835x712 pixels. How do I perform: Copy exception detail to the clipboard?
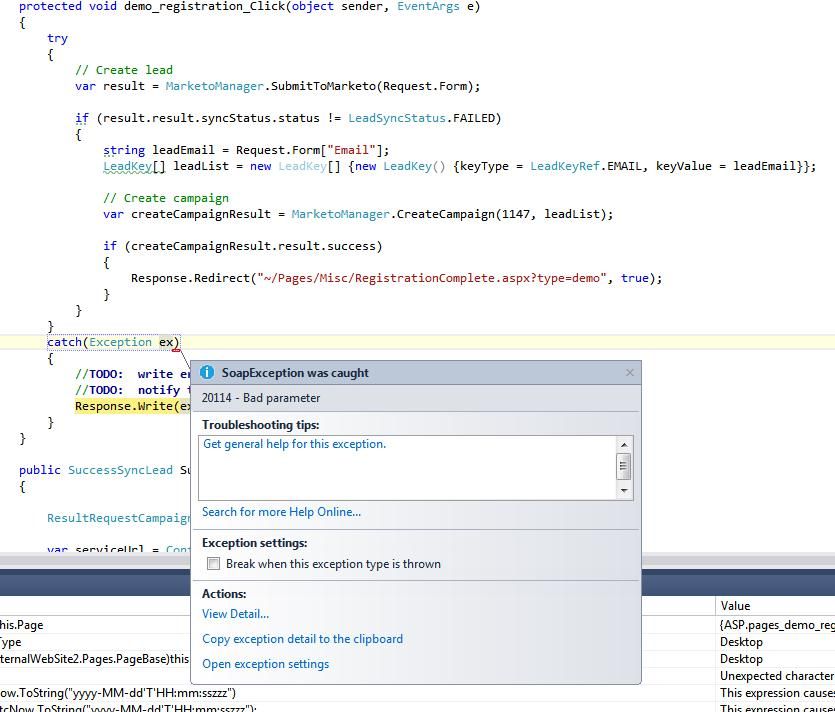(302, 639)
